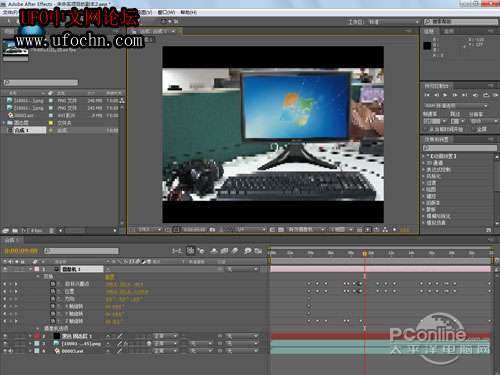Hide the black solid layer 2 eye toggle
Screen dimensions: 500x375
tap(5, 336)
